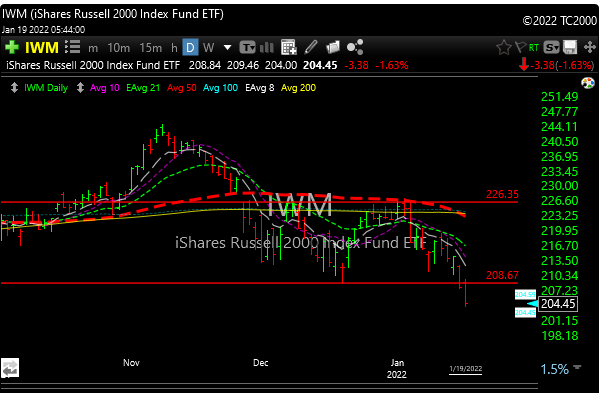Click the -1.63% change value in quote row
Viewport: 599px width, 393px height.
click(392, 65)
